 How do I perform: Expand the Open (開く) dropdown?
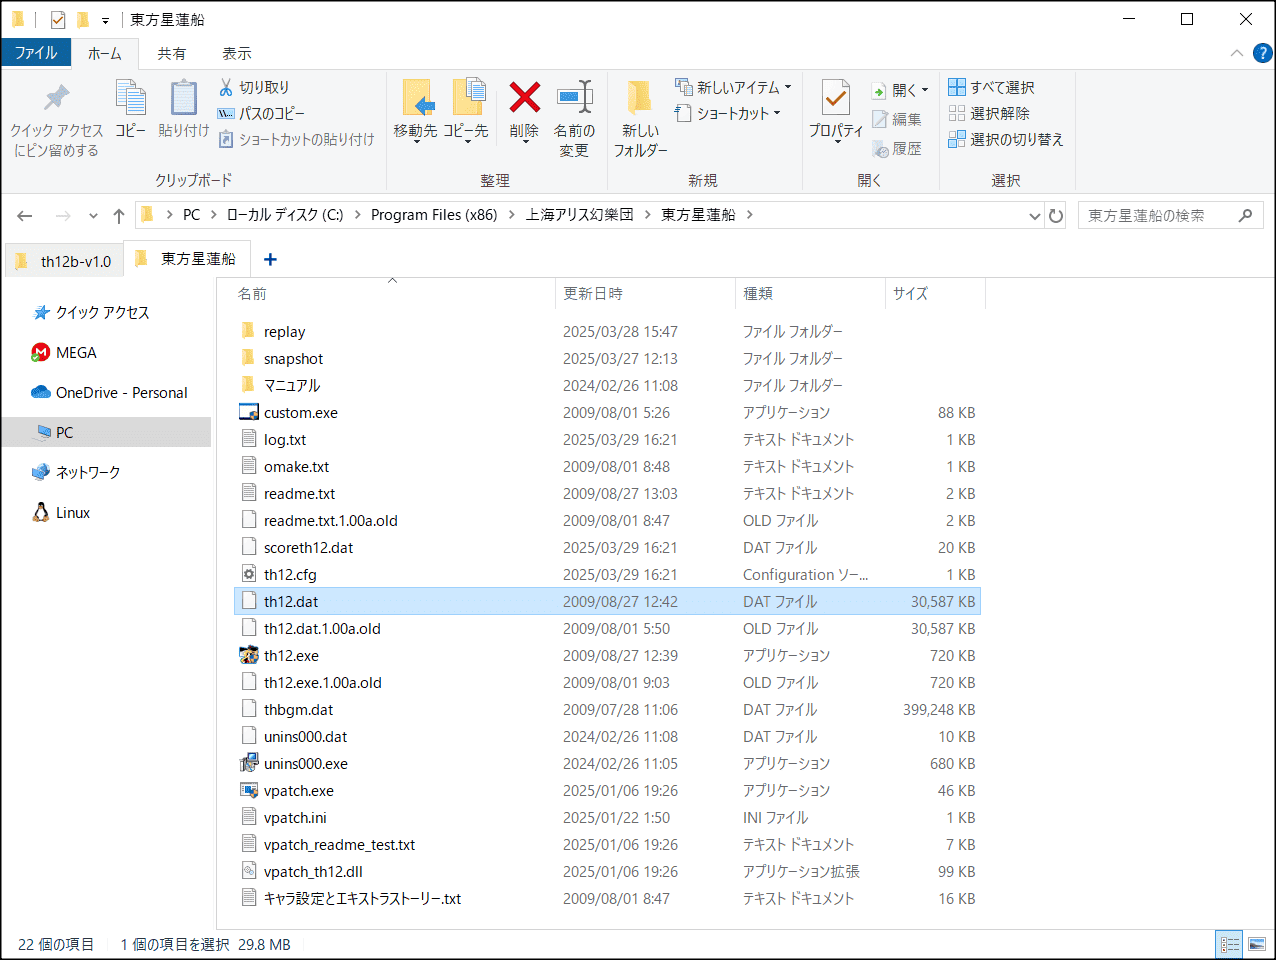coord(925,90)
